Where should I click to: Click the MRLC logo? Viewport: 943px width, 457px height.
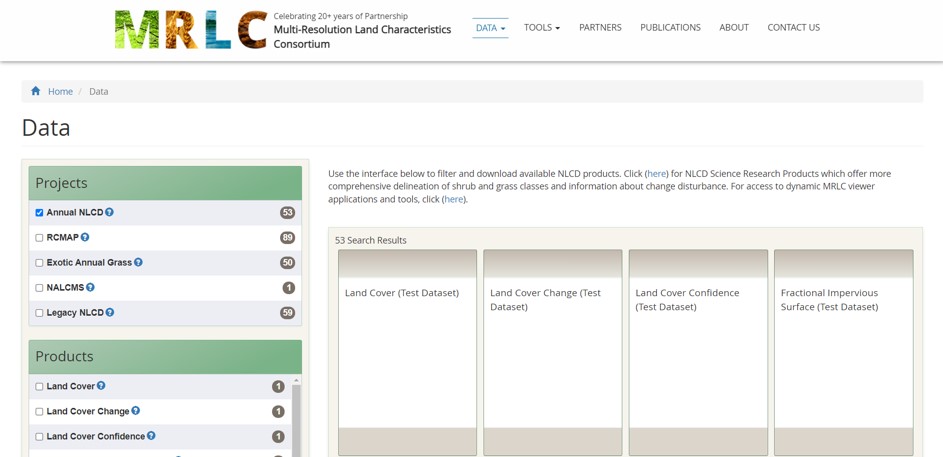pyautogui.click(x=190, y=29)
